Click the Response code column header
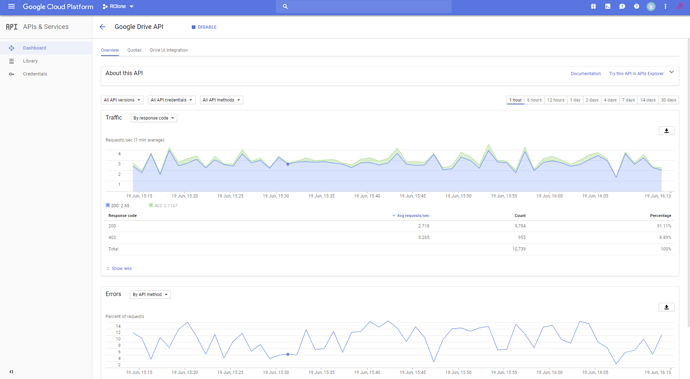 tap(122, 216)
